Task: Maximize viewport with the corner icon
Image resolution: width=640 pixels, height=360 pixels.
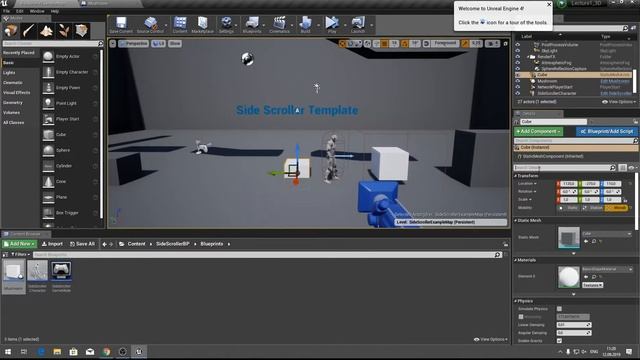Action: tap(505, 44)
